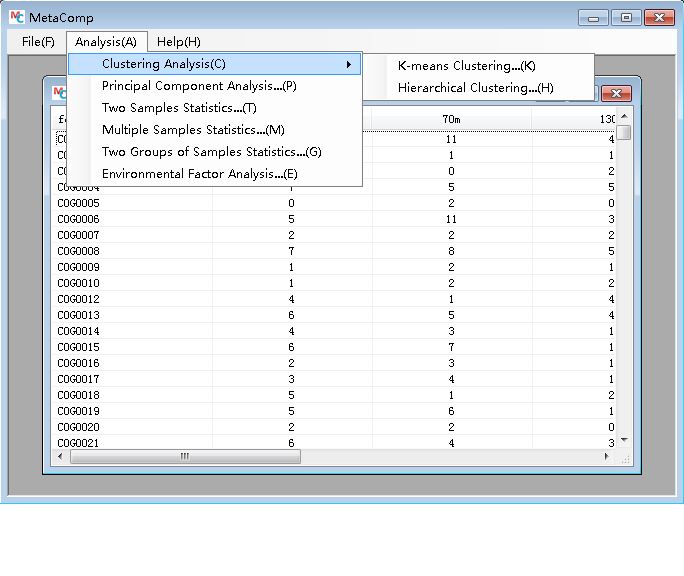Click the horizontal scrollbar left arrow
Image resolution: width=684 pixels, height=576 pixels.
click(x=61, y=456)
